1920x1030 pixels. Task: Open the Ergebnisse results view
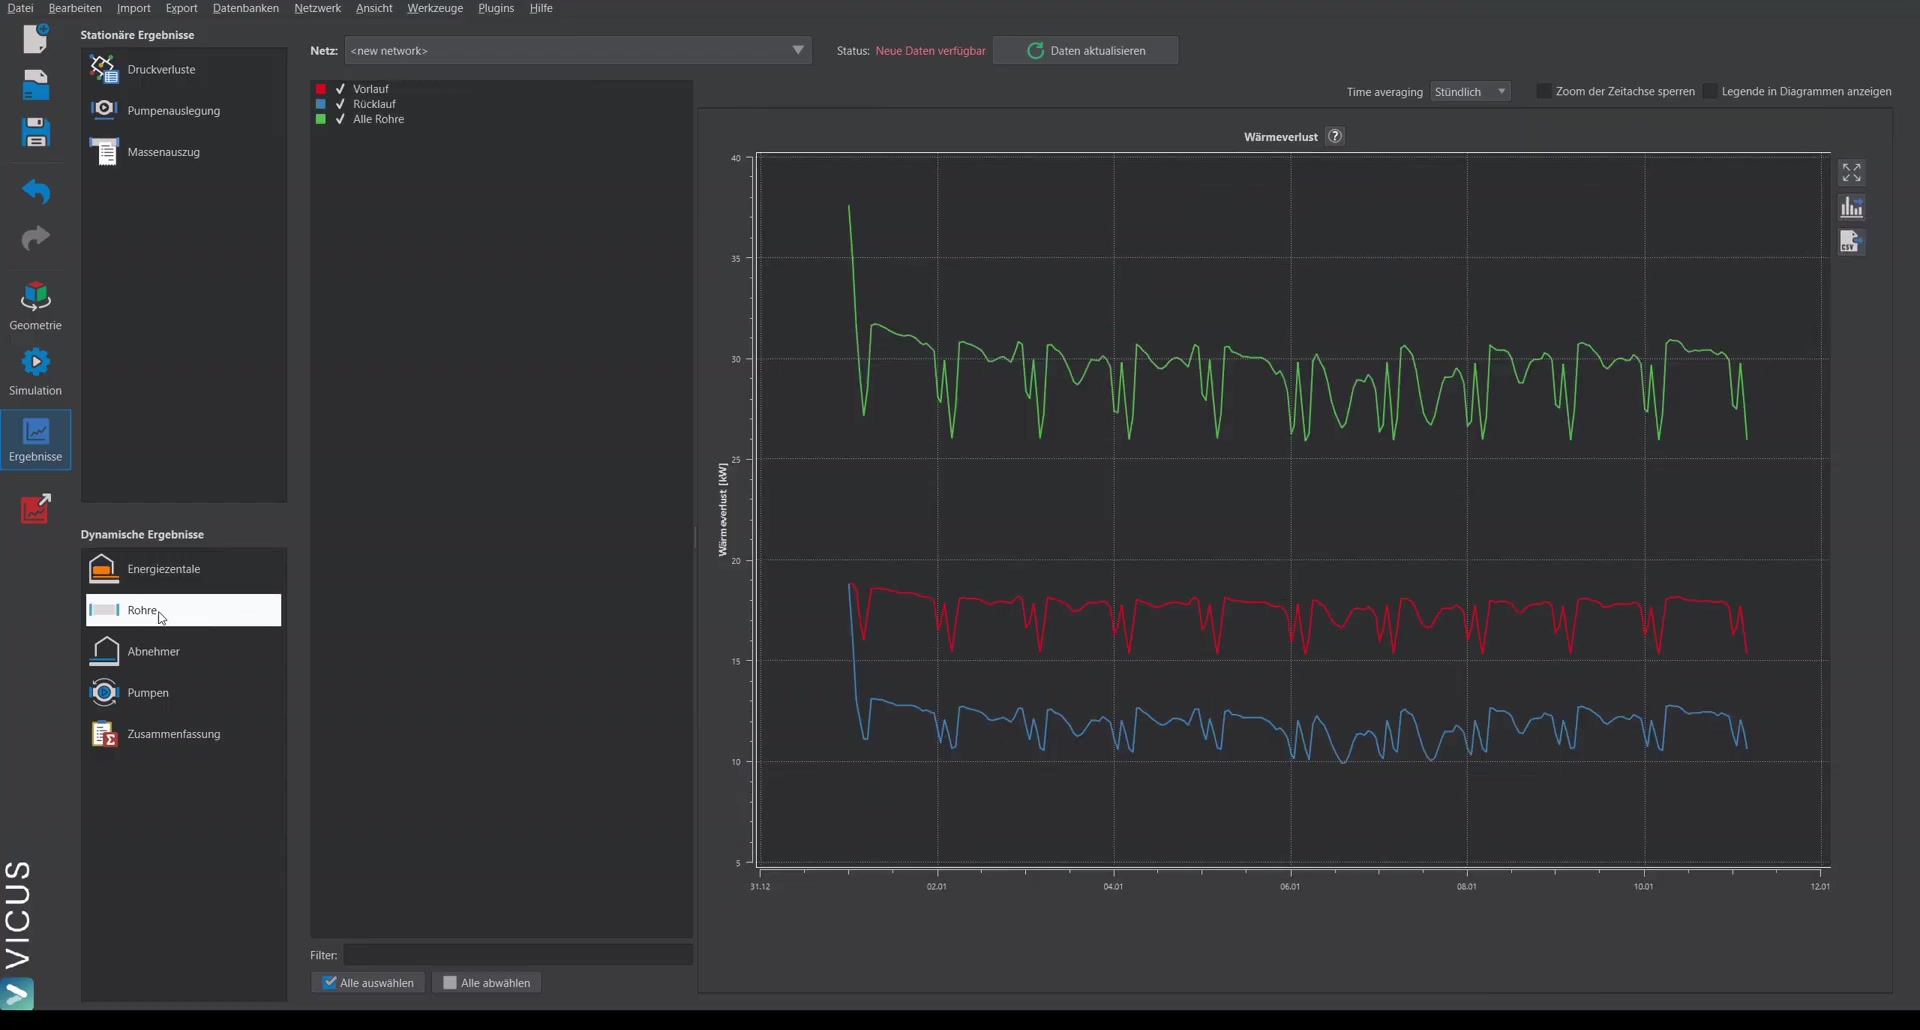tap(35, 439)
